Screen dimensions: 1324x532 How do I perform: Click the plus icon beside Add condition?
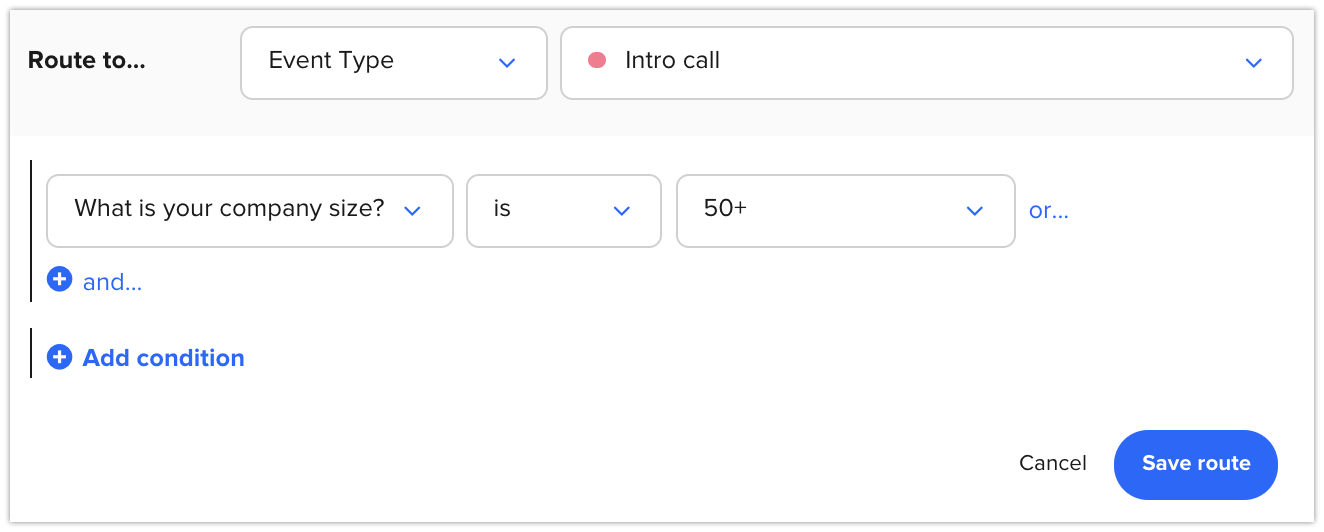(60, 357)
